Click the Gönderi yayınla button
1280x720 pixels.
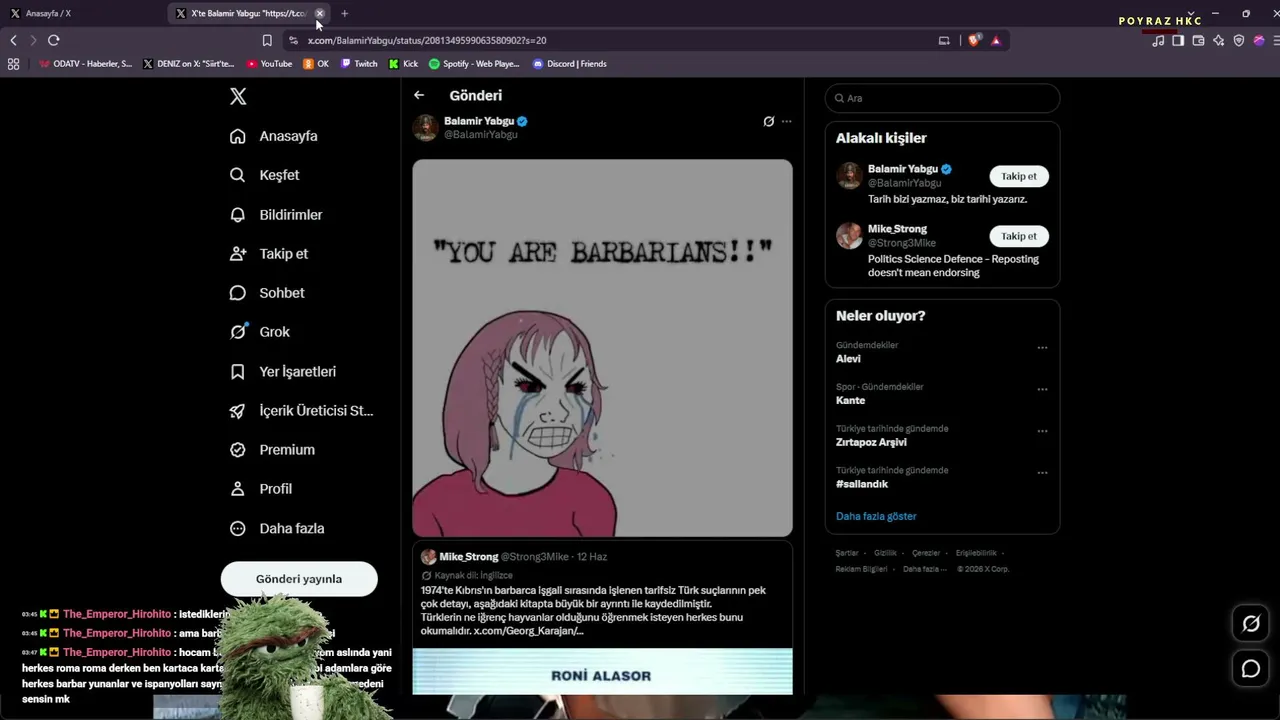[299, 579]
